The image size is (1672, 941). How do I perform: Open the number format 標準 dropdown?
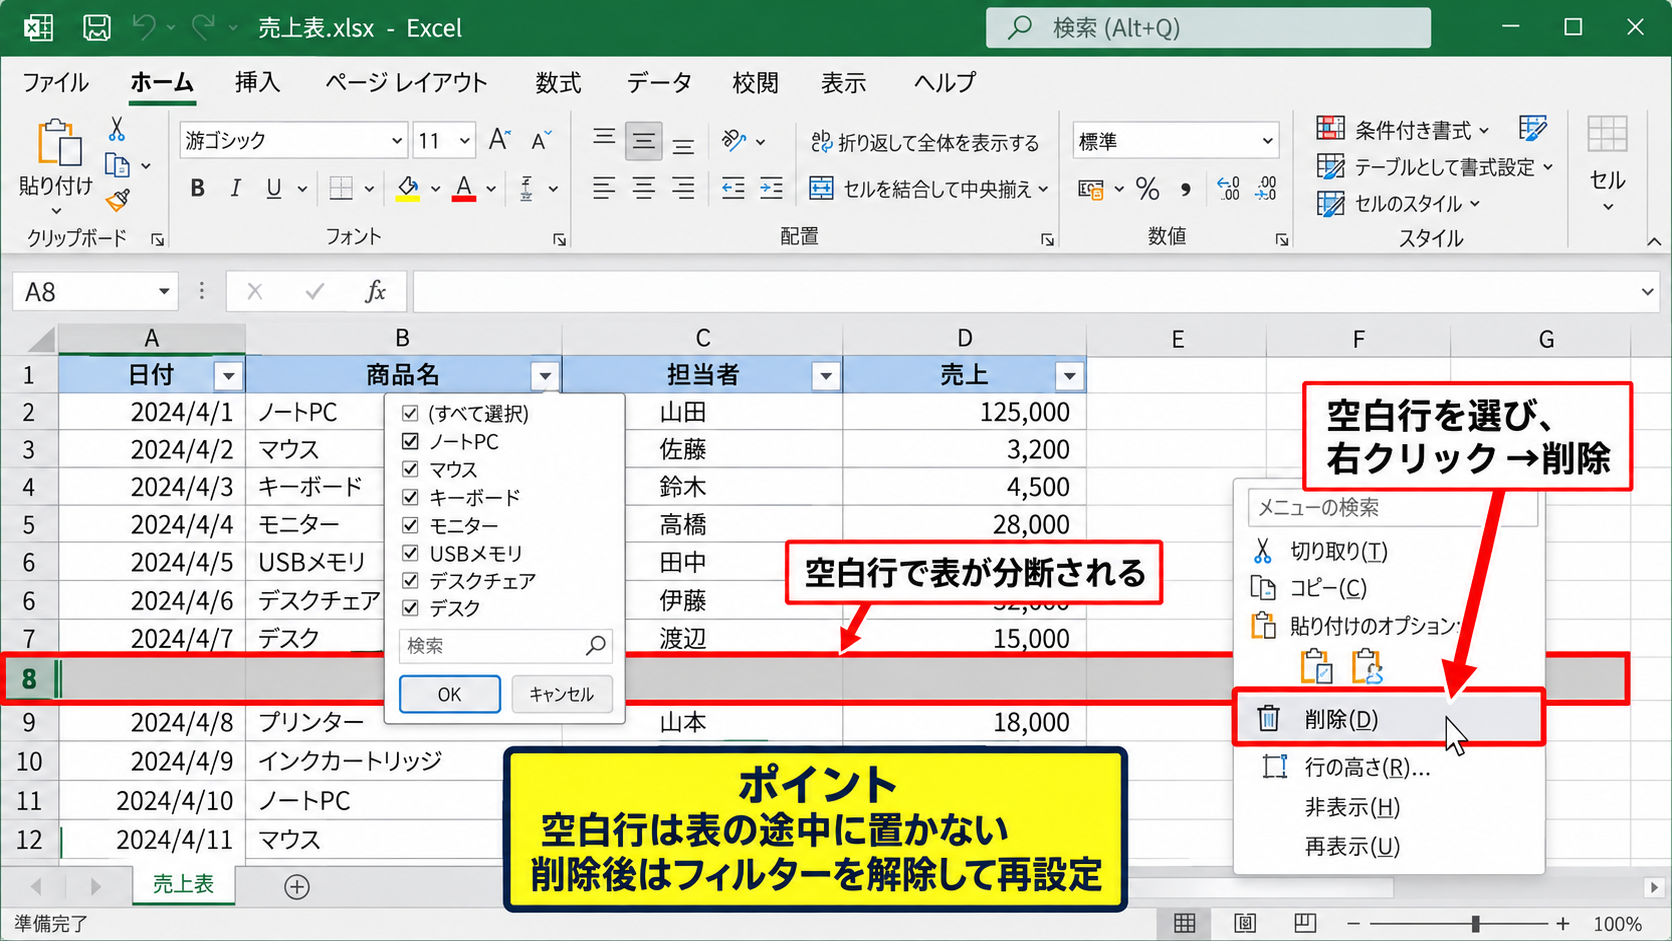[x=1268, y=141]
